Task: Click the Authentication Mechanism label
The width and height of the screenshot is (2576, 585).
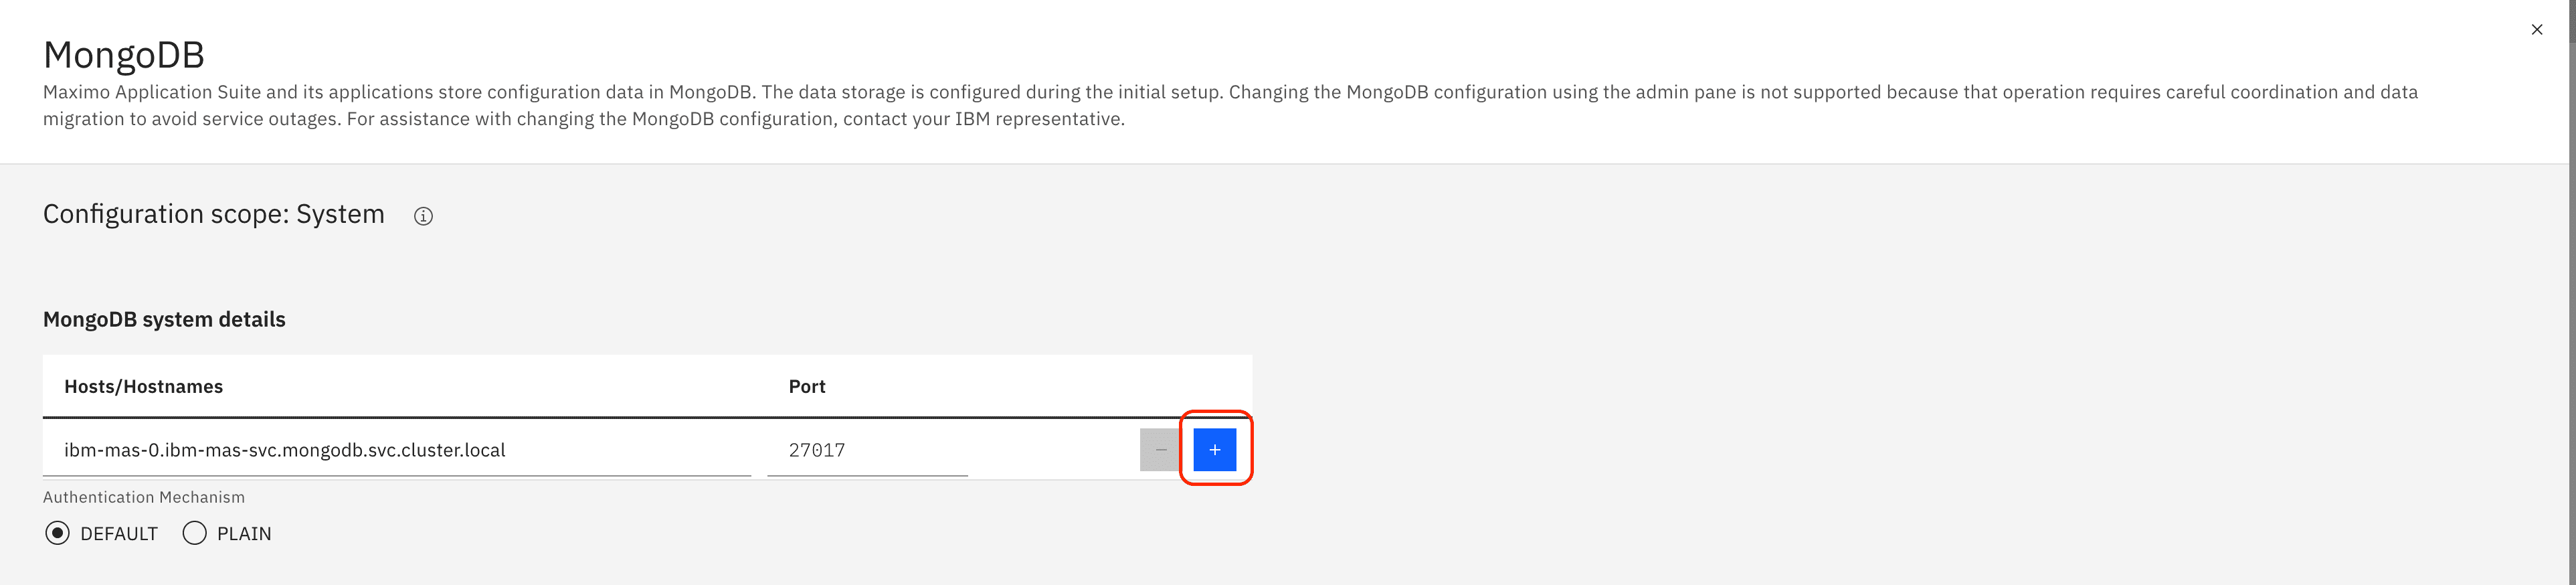Action: pos(144,497)
